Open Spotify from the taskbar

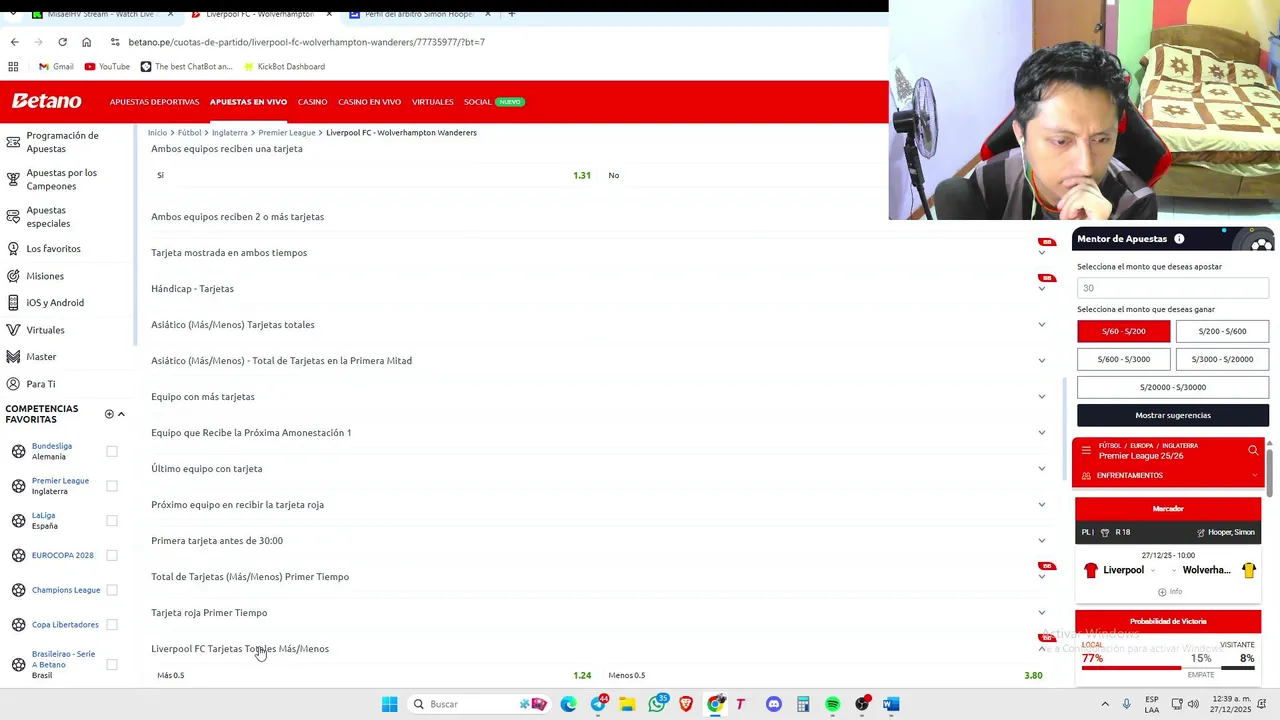(x=832, y=704)
